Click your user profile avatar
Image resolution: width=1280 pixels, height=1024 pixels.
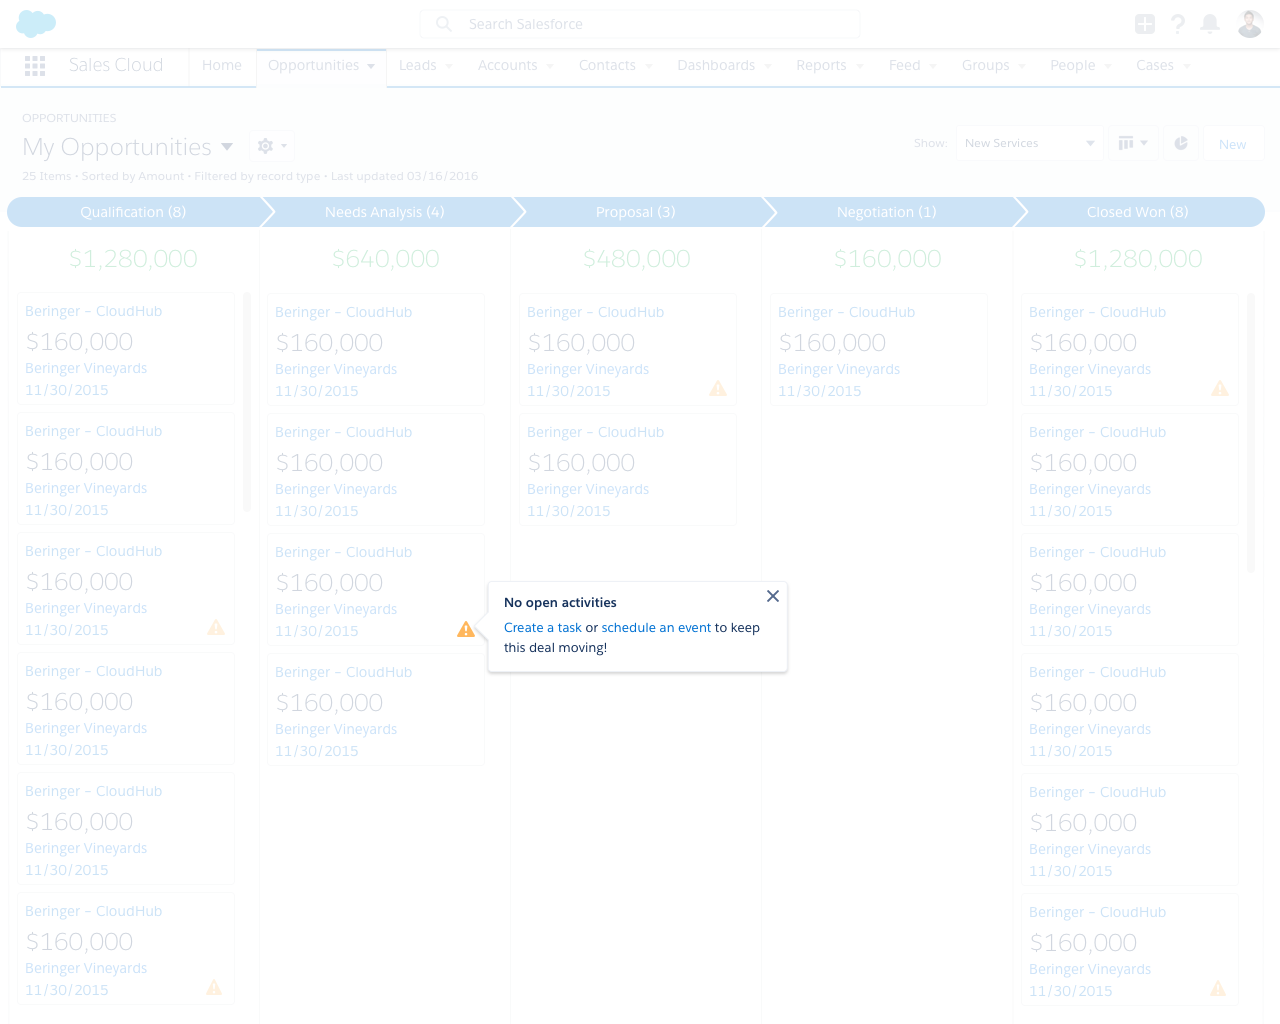pos(1249,22)
